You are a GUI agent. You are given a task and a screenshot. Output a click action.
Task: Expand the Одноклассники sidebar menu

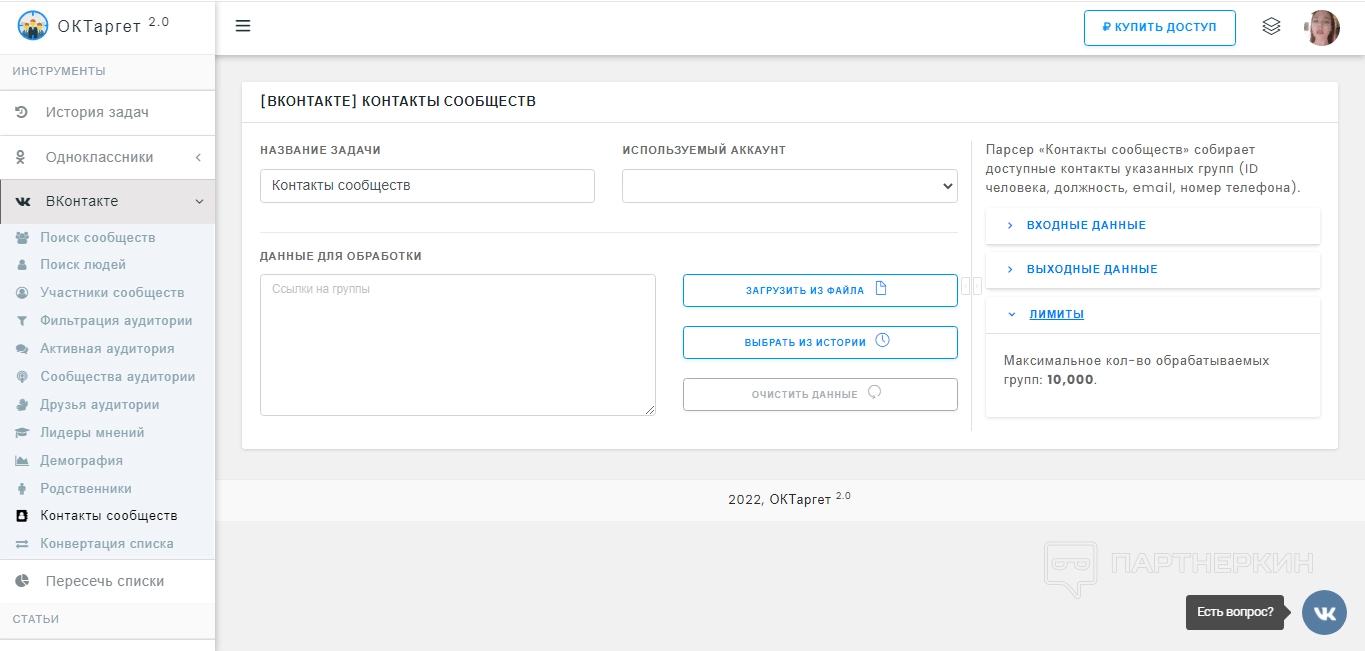[107, 158]
